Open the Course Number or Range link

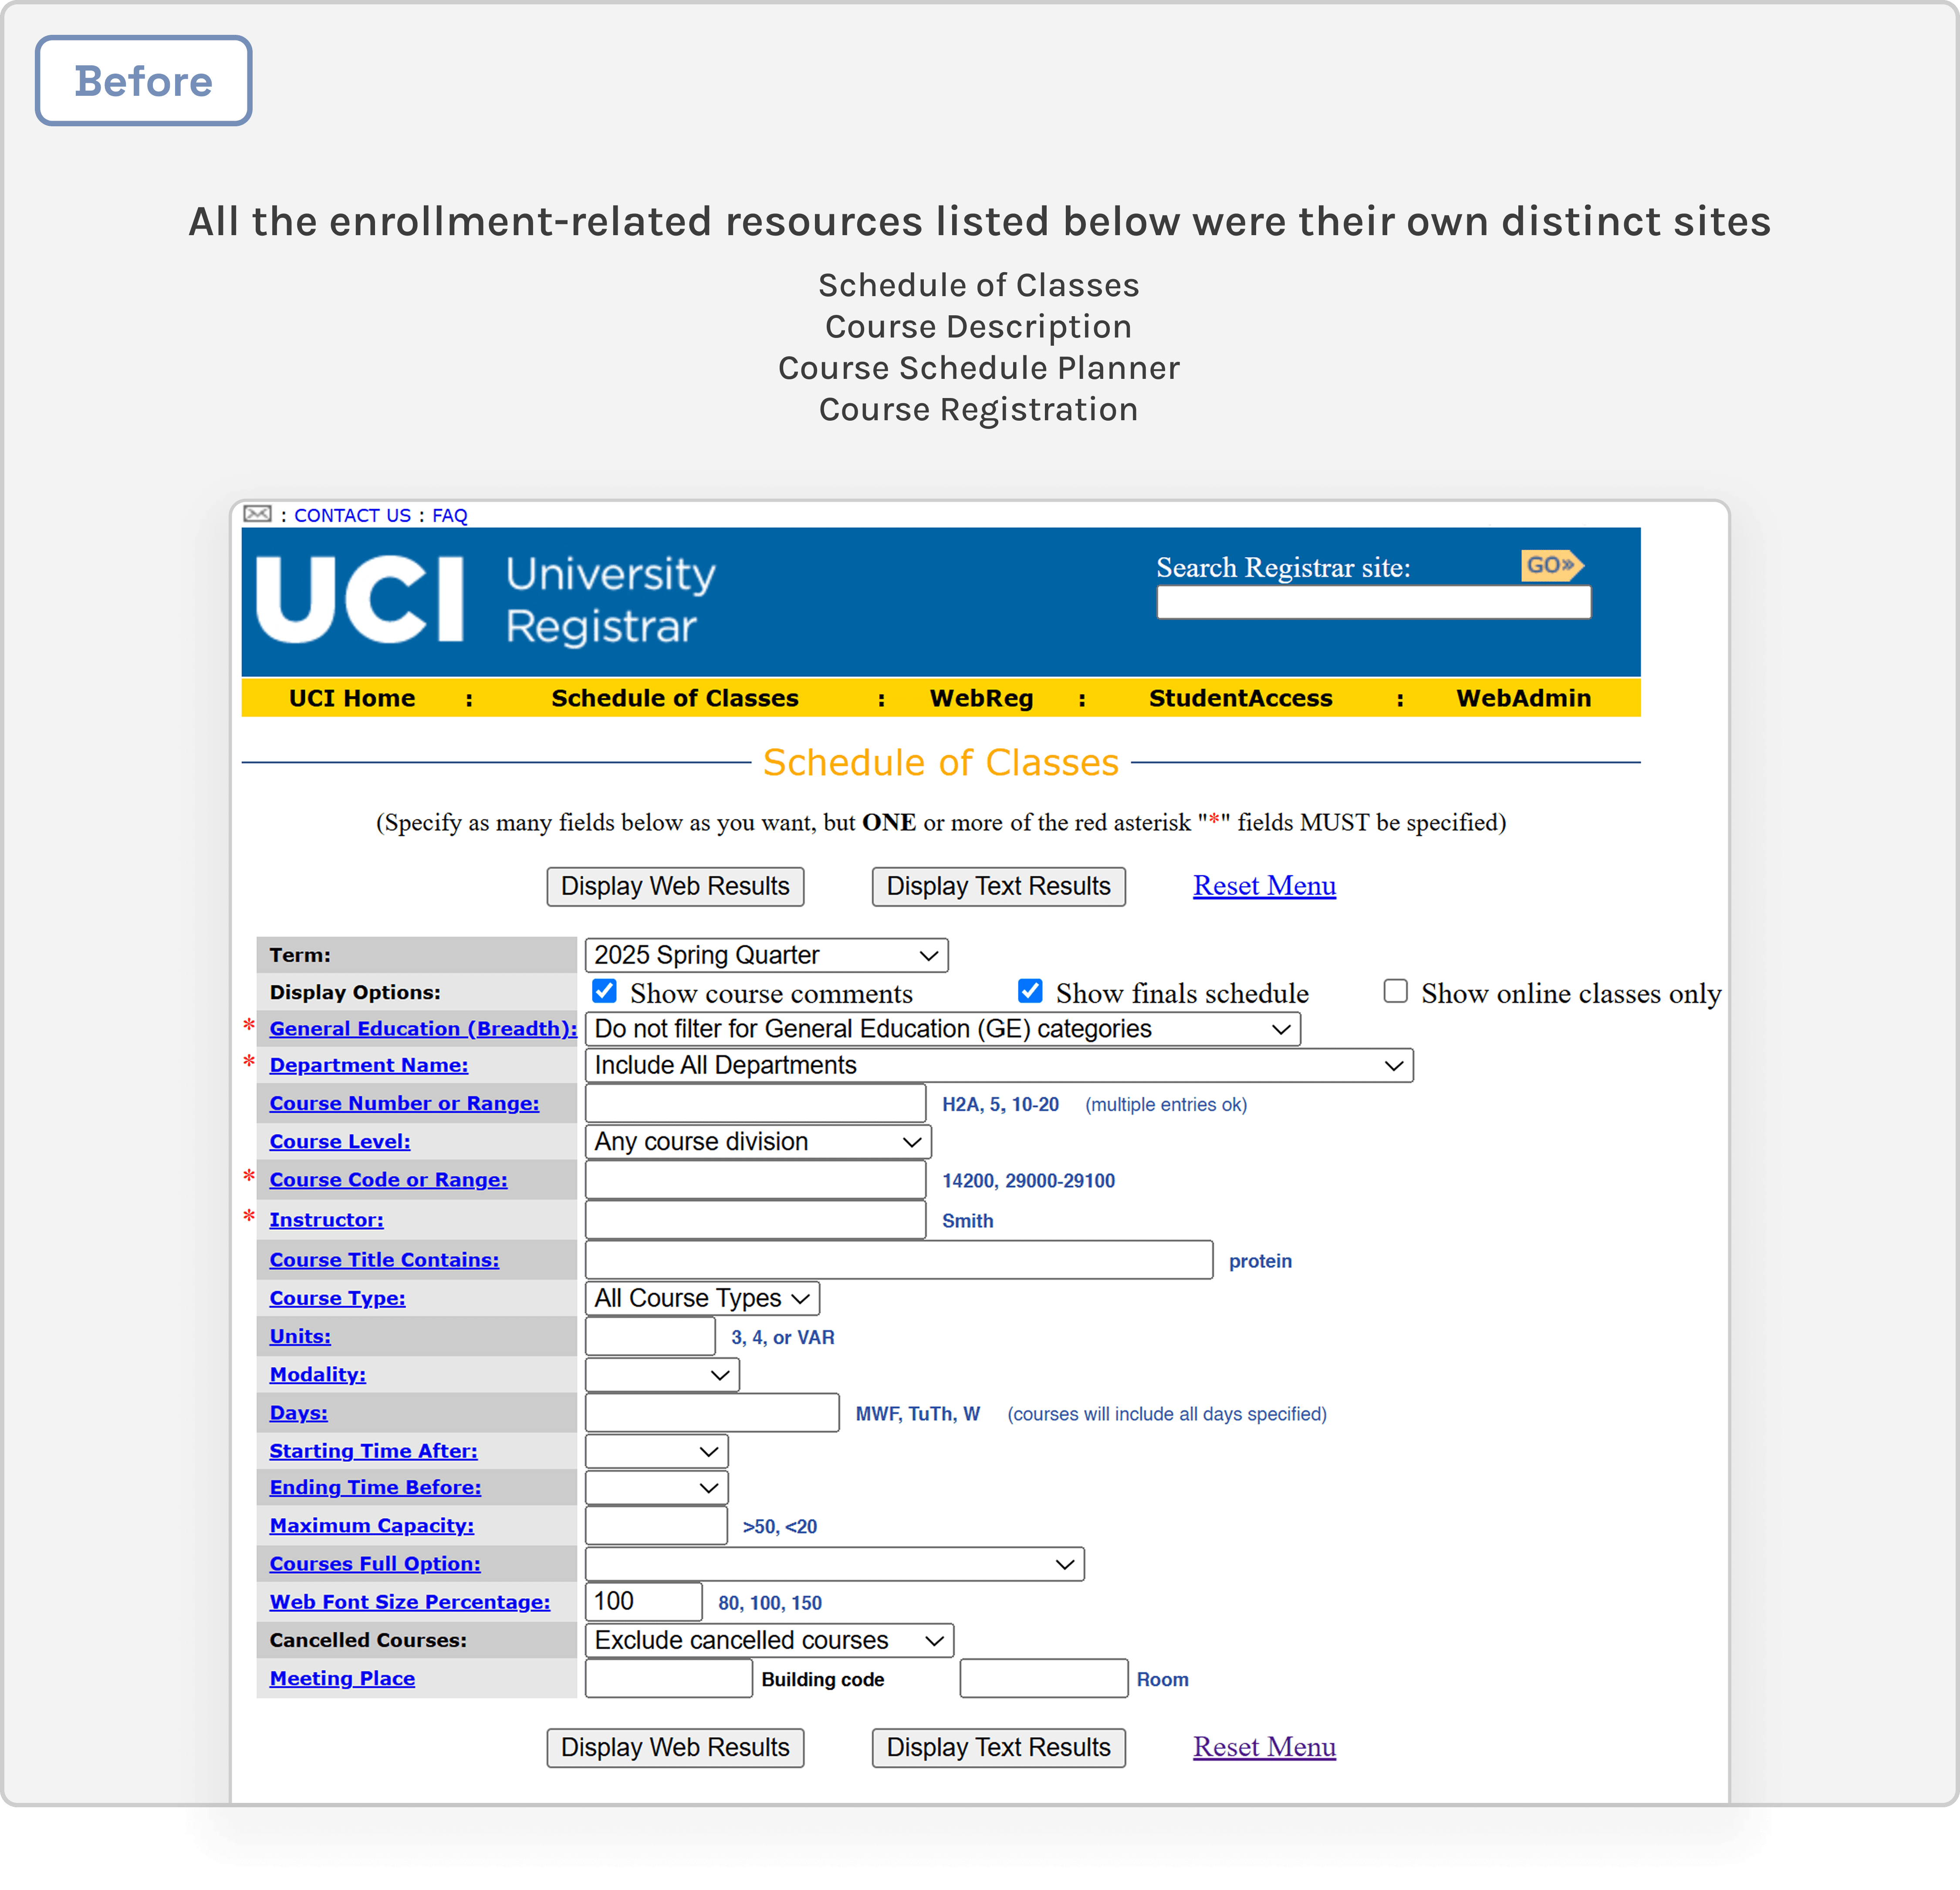tap(404, 1103)
